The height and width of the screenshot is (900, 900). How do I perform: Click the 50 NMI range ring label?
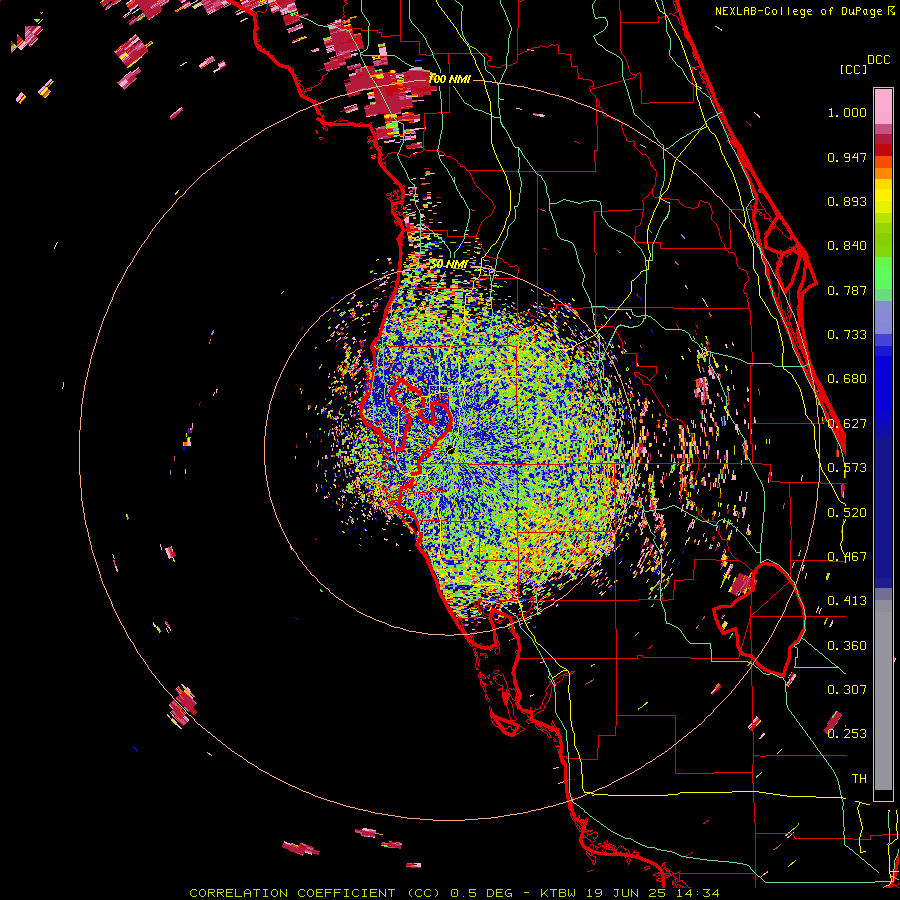click(x=449, y=264)
